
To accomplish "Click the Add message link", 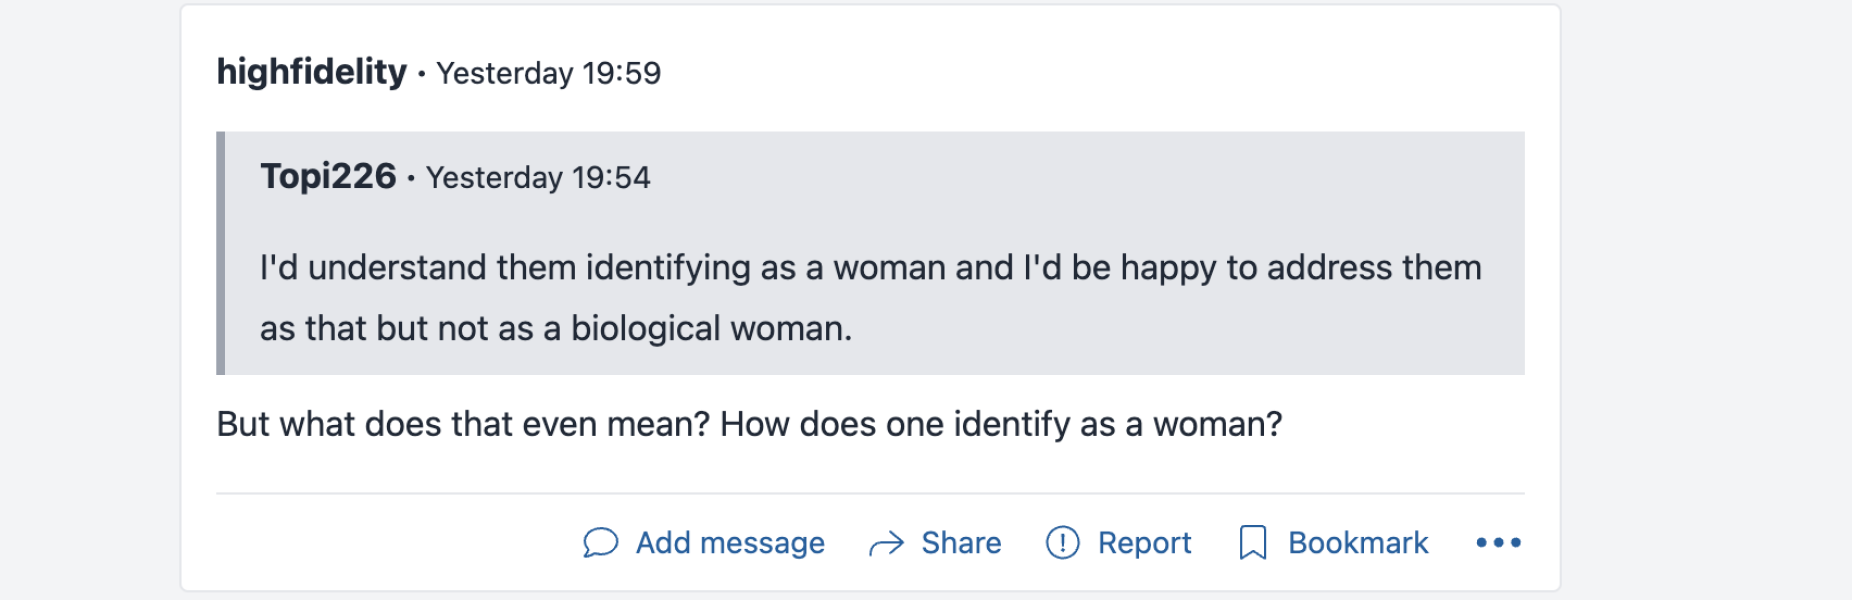I will tap(729, 542).
